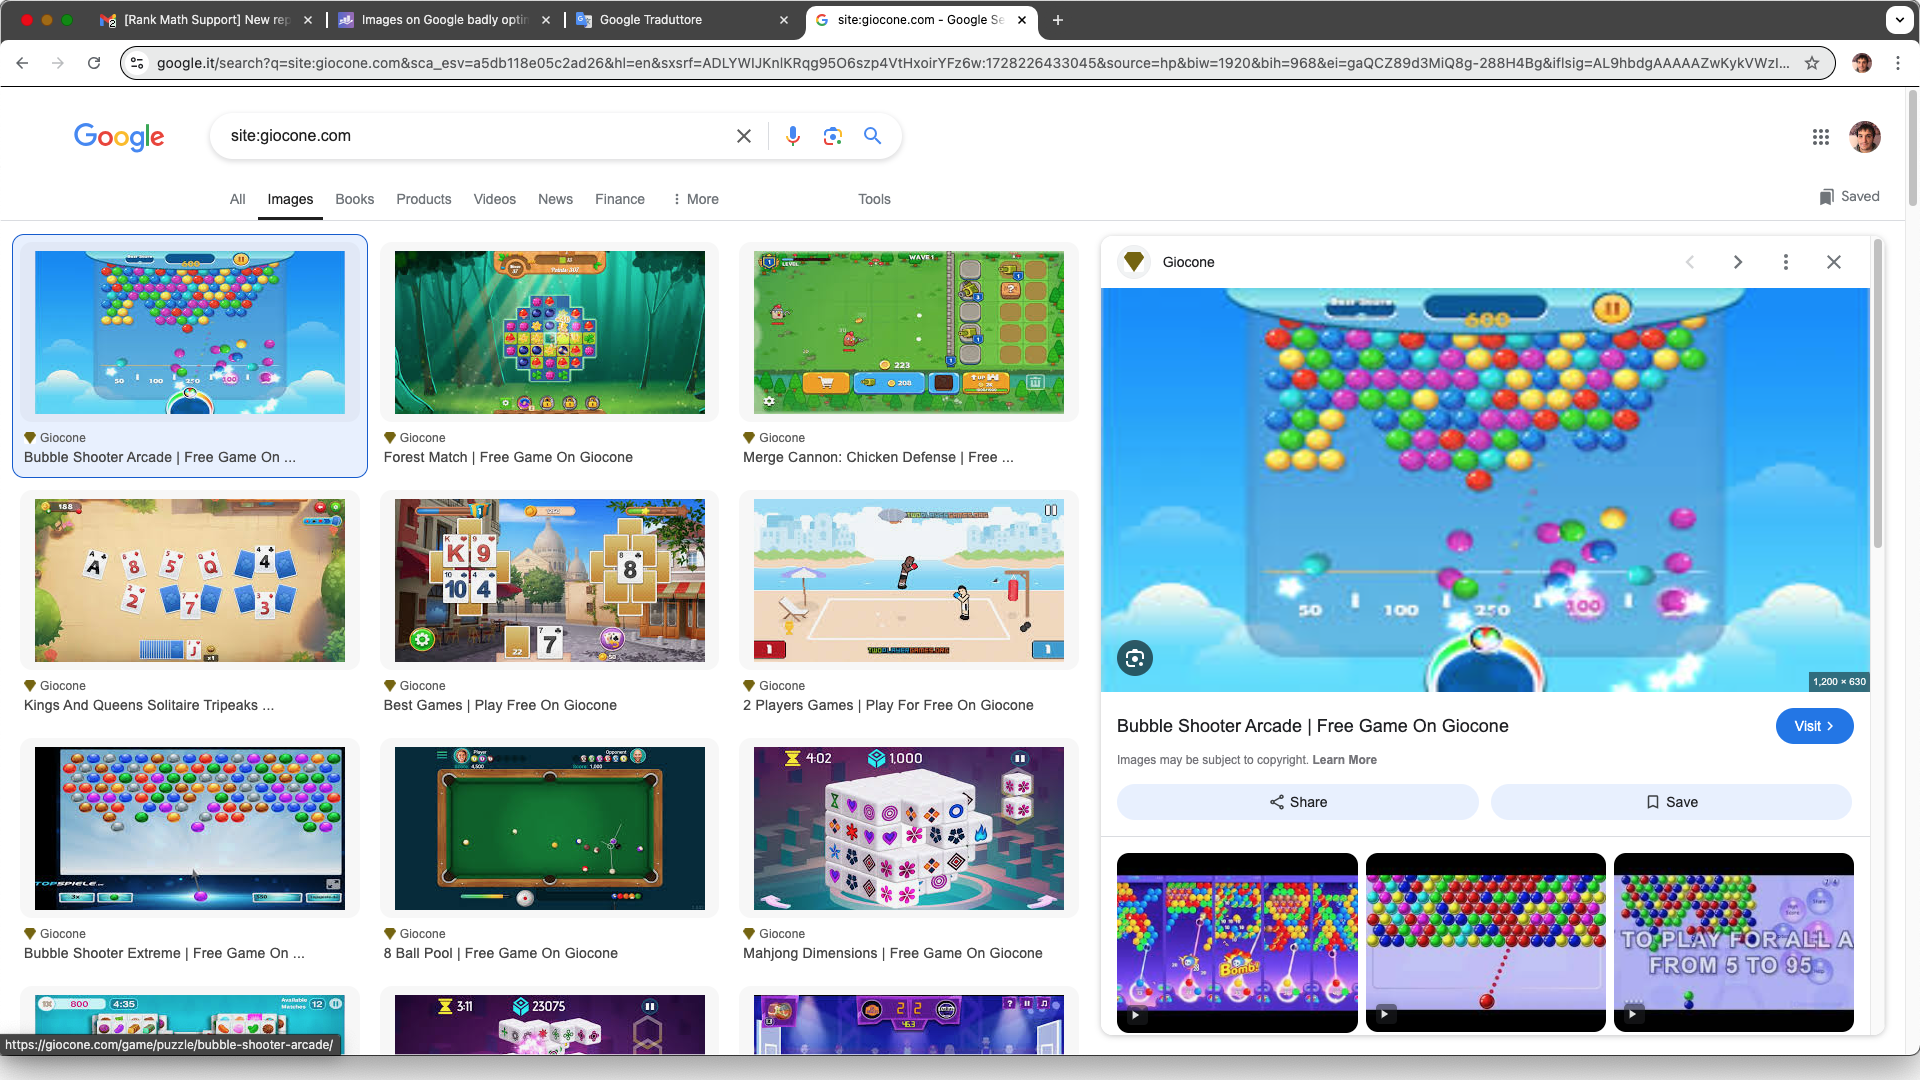Open preview panel three-dot options
1920x1080 pixels.
1786,262
